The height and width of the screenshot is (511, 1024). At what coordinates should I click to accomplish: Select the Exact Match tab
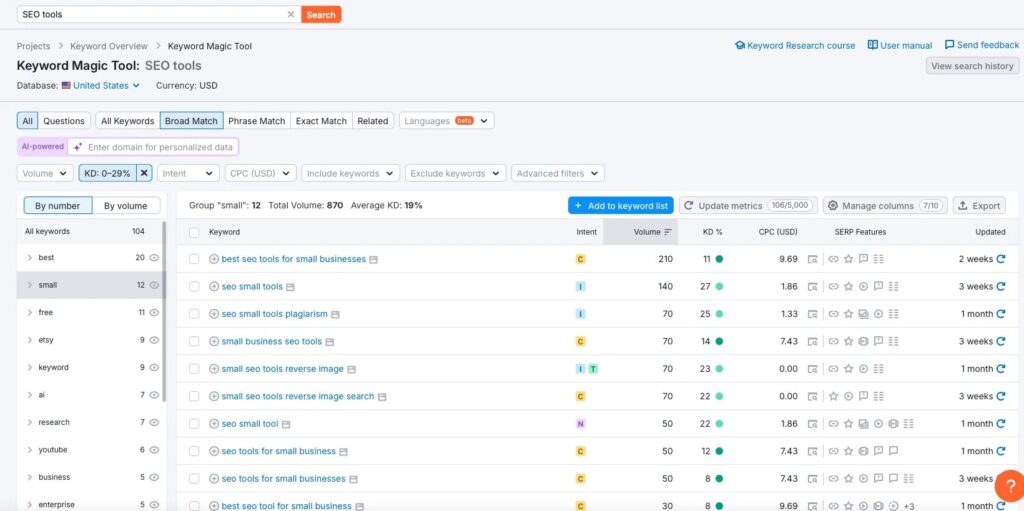pyautogui.click(x=321, y=121)
